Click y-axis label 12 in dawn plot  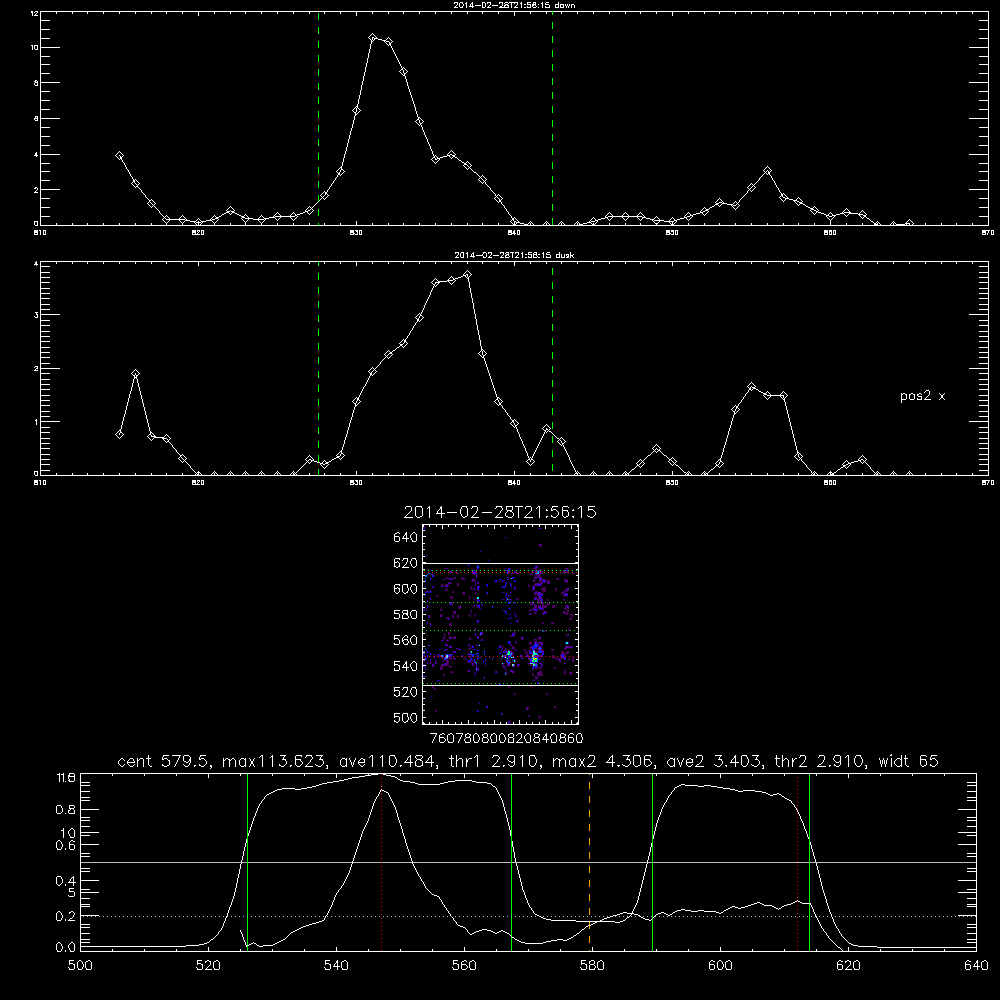[35, 13]
